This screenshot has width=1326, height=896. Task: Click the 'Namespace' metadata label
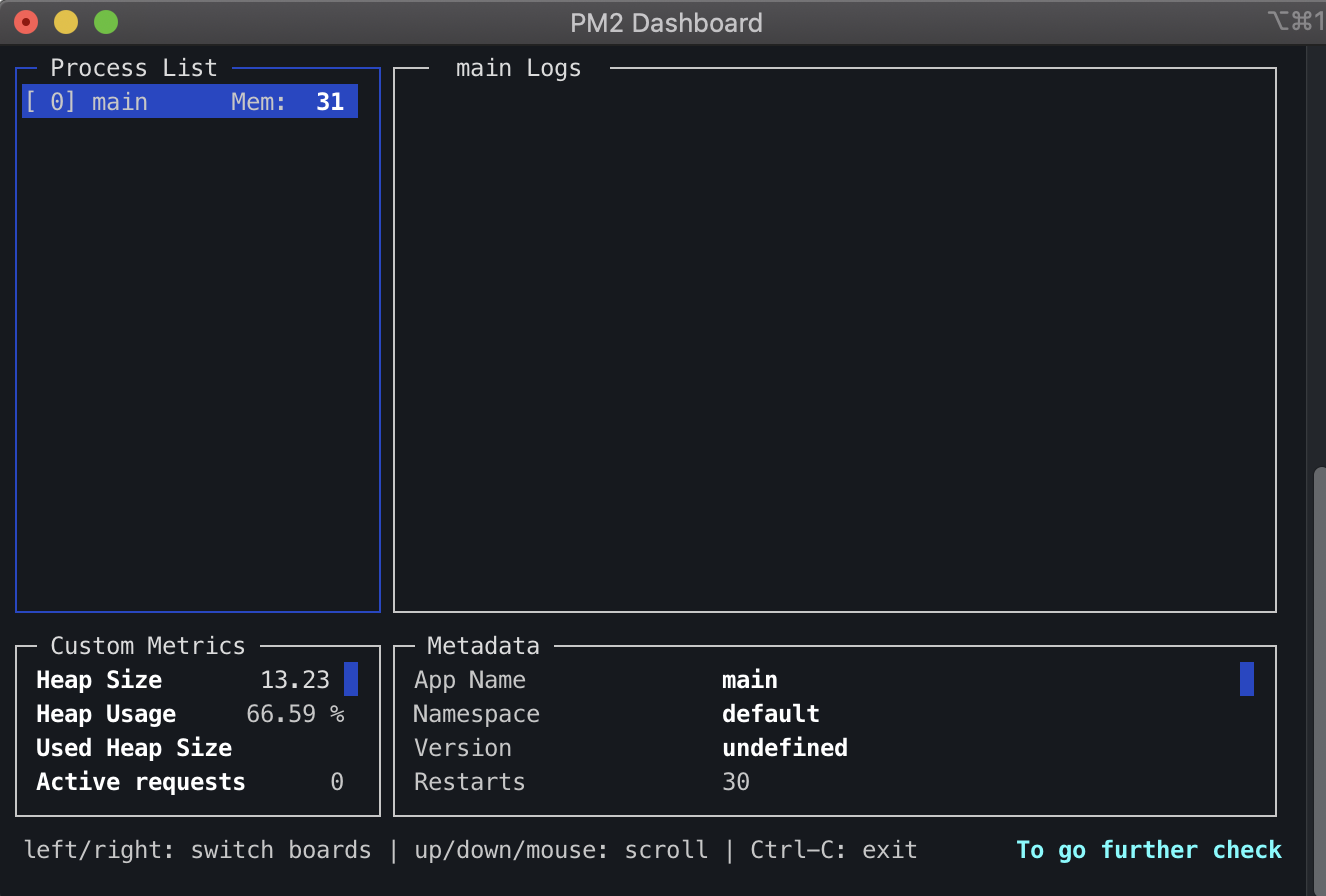[x=477, y=714]
